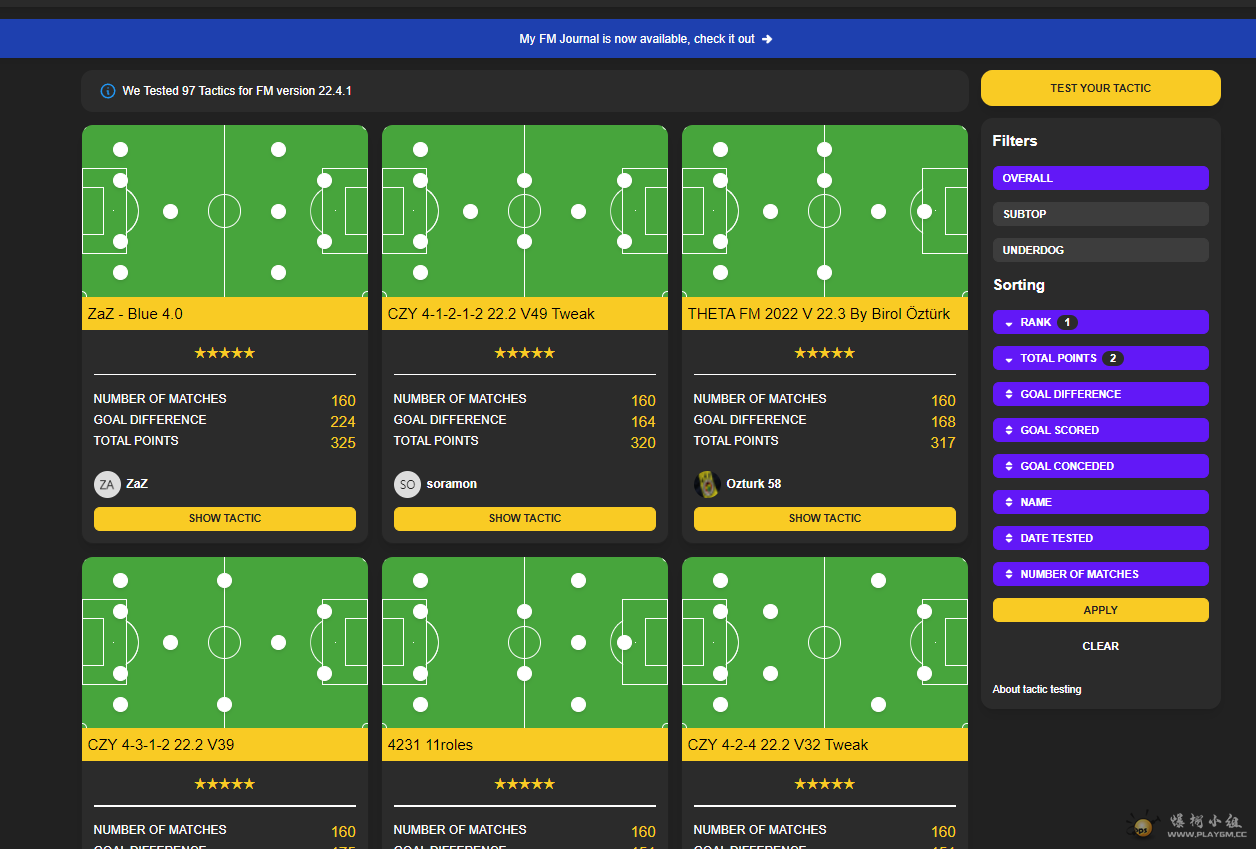Open the About tactic testing link
The image size is (1256, 849).
[1036, 689]
